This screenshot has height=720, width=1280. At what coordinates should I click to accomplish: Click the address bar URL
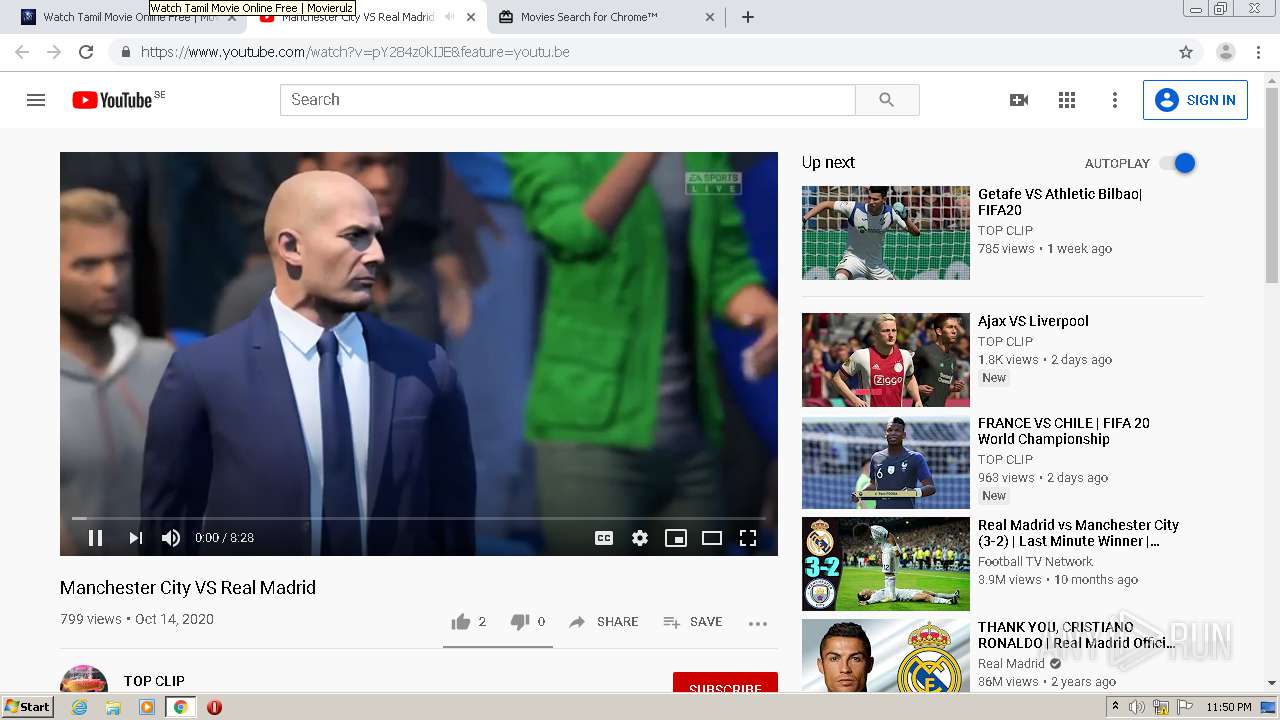tap(355, 52)
